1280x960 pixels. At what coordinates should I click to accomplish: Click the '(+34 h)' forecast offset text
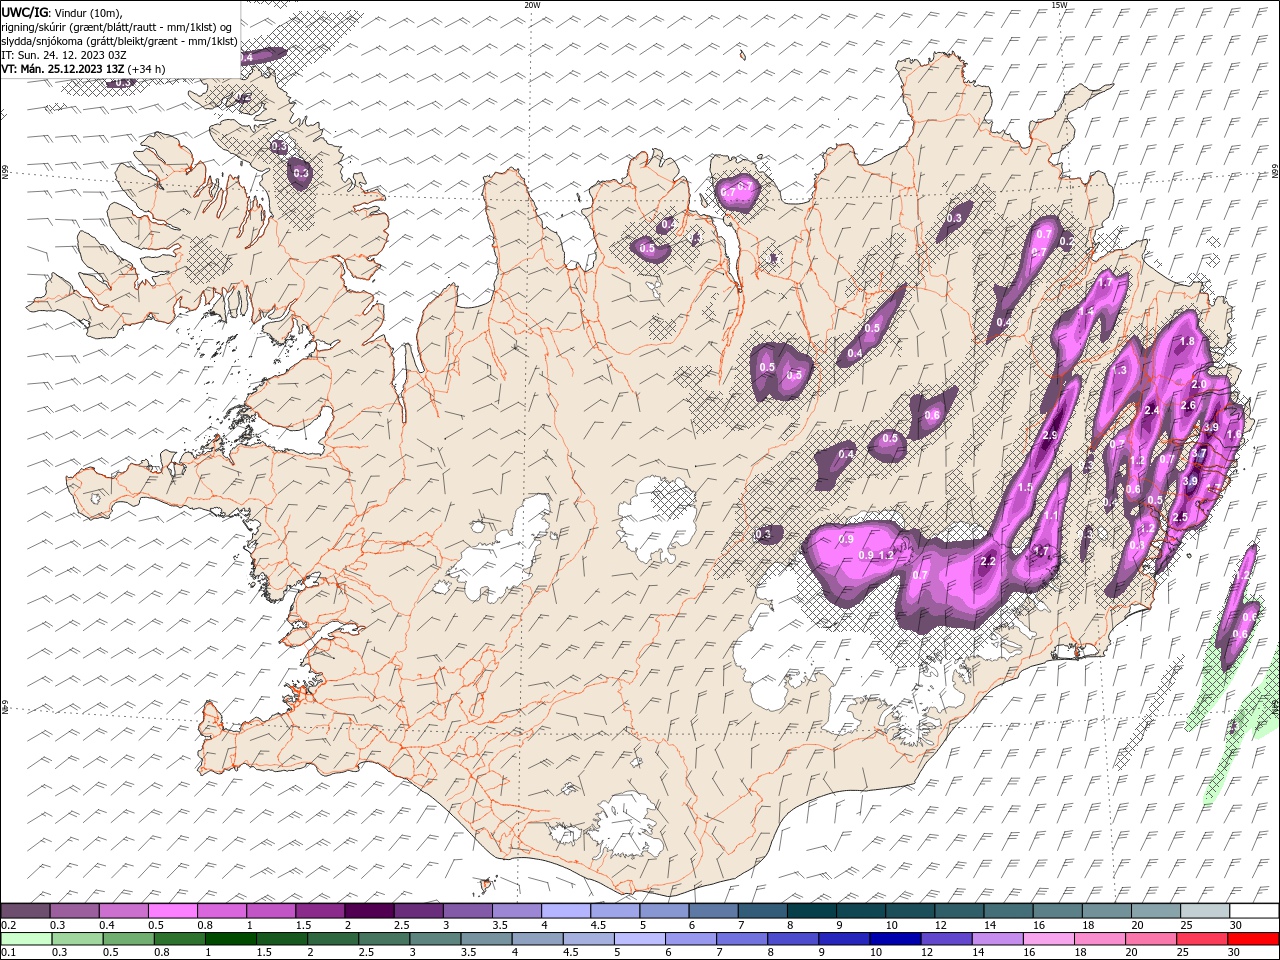147,69
